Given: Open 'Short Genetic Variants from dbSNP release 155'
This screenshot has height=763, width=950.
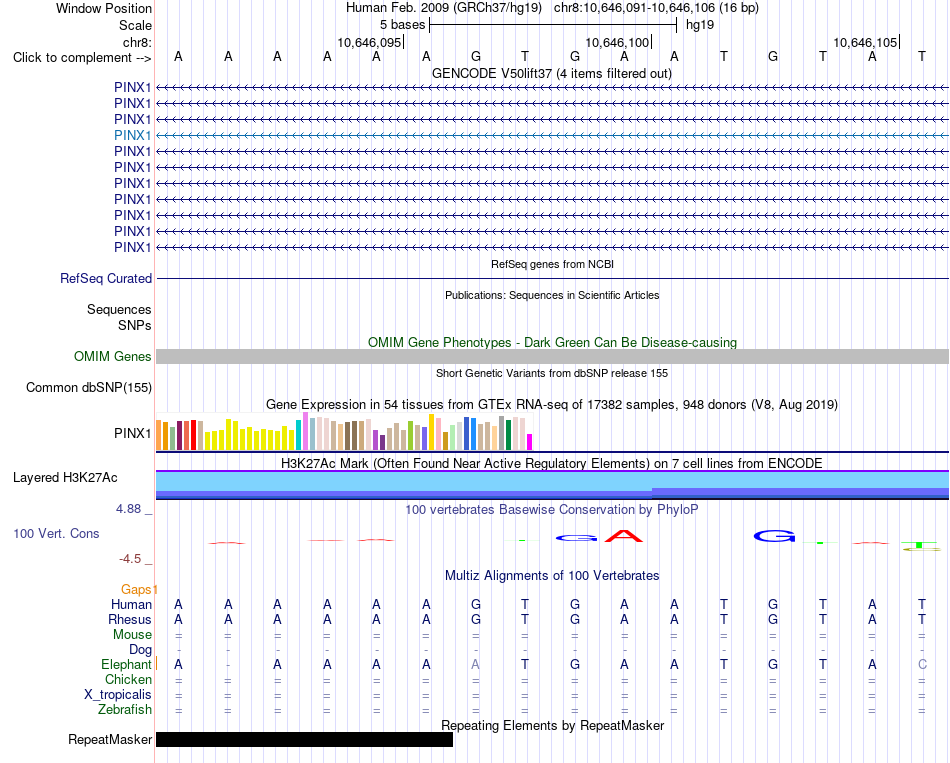Looking at the screenshot, I should [x=552, y=373].
